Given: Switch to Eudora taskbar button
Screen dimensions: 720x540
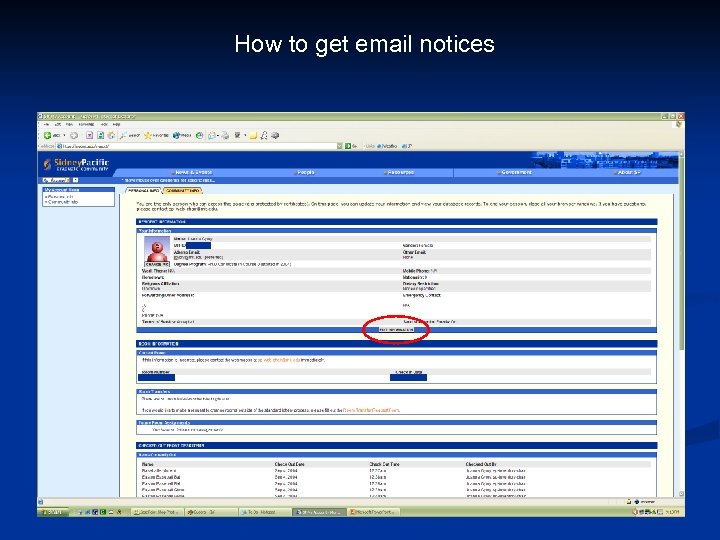Looking at the screenshot, I should click(211, 512).
